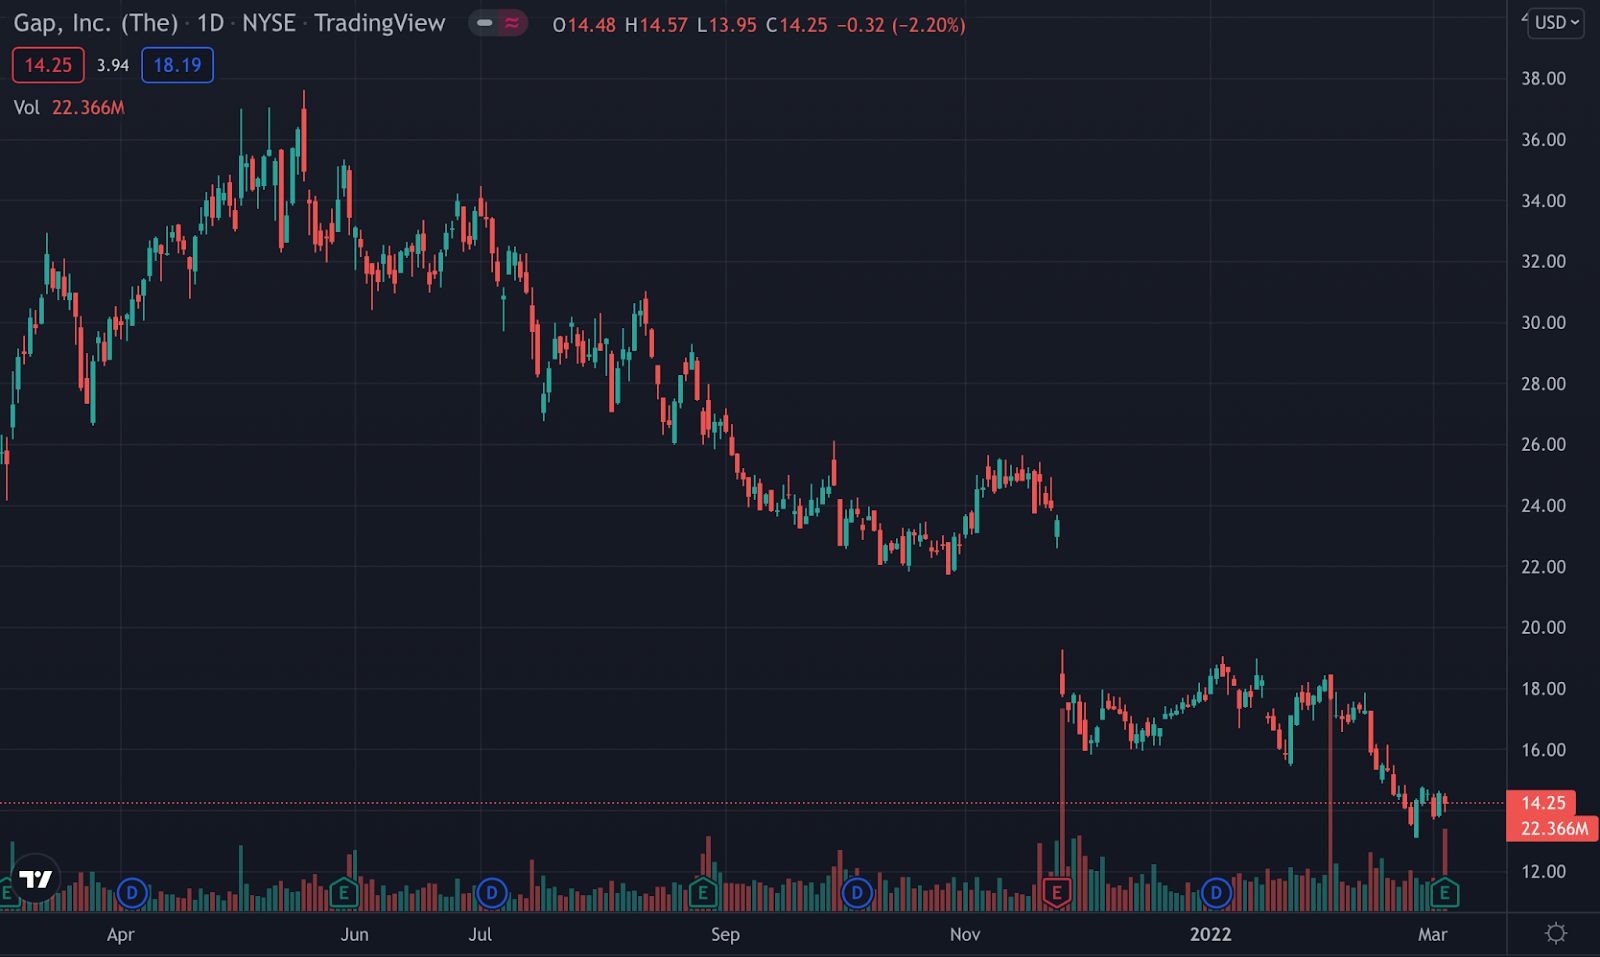This screenshot has height=957, width=1600.
Task: Open the earnings marker just before September
Action: 703,892
